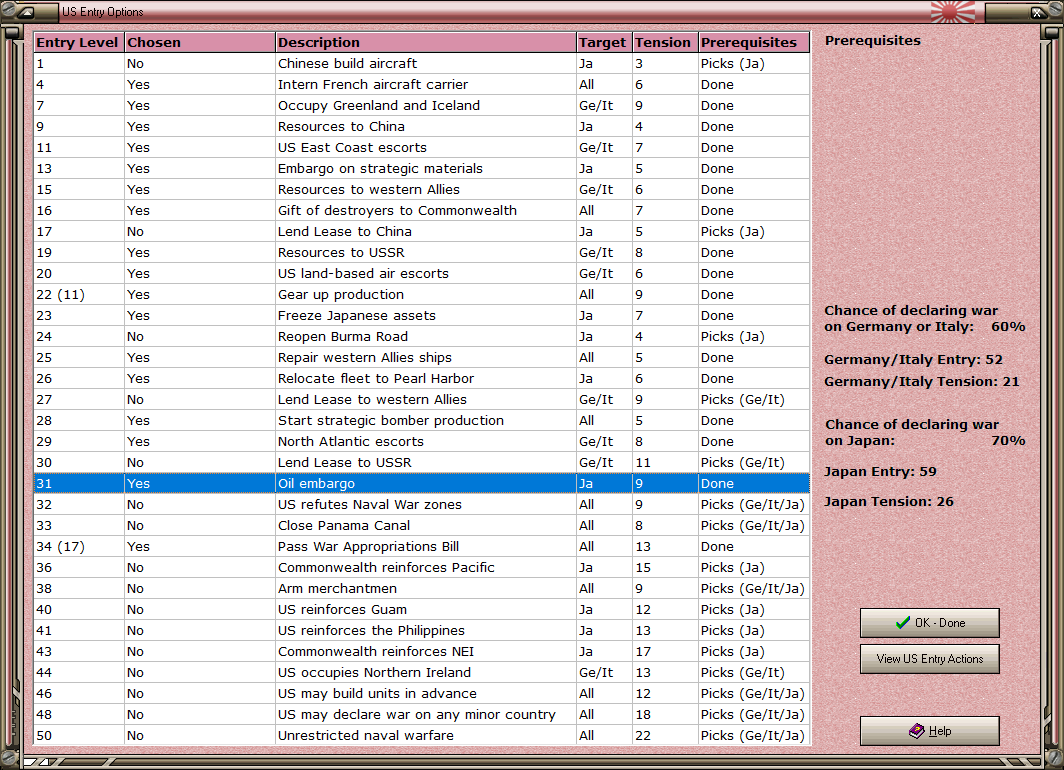This screenshot has height=770, width=1064.
Task: Select Resources to western Allies
Action: (421, 189)
